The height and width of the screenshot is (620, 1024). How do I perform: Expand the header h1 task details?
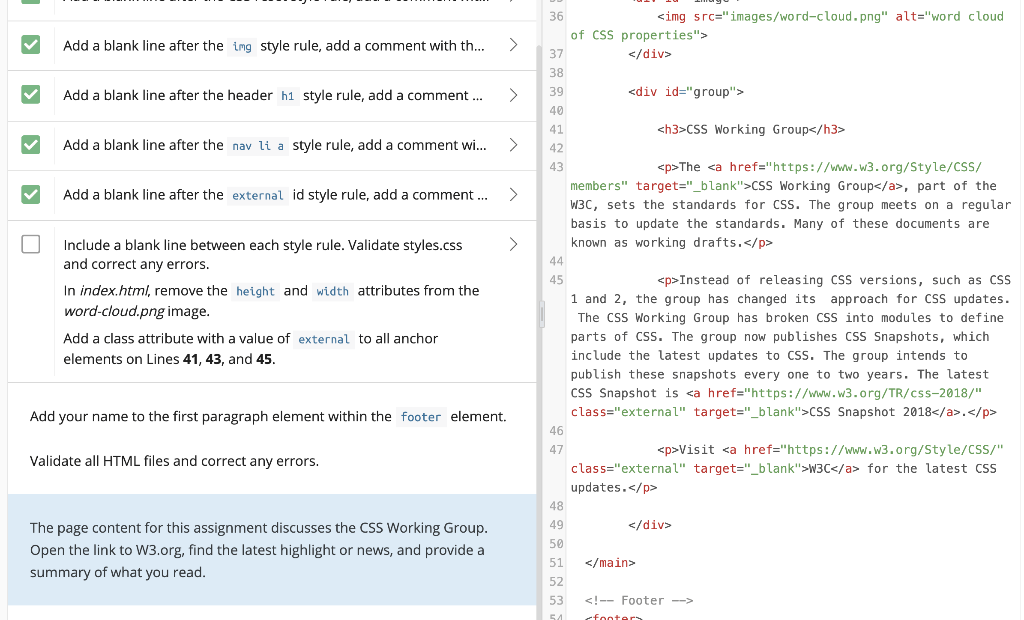click(x=513, y=95)
